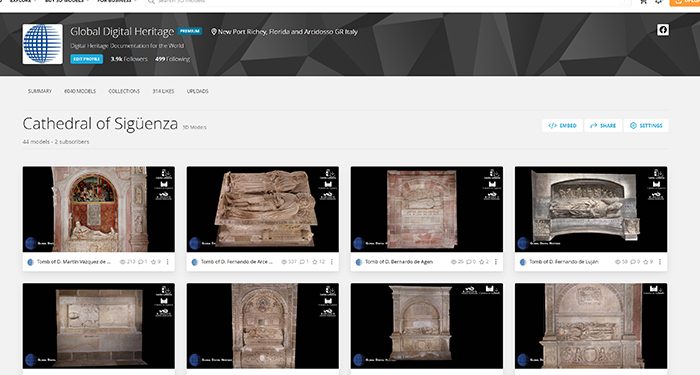Viewport: 700px width, 375px height.
Task: Open the tomb thumbnail directly below the Martín Vázquez card
Action: (x=99, y=326)
